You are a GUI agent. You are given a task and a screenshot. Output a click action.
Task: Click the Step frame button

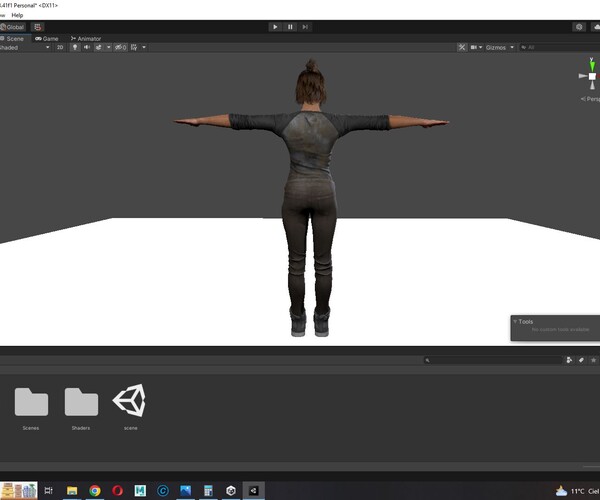pos(305,27)
